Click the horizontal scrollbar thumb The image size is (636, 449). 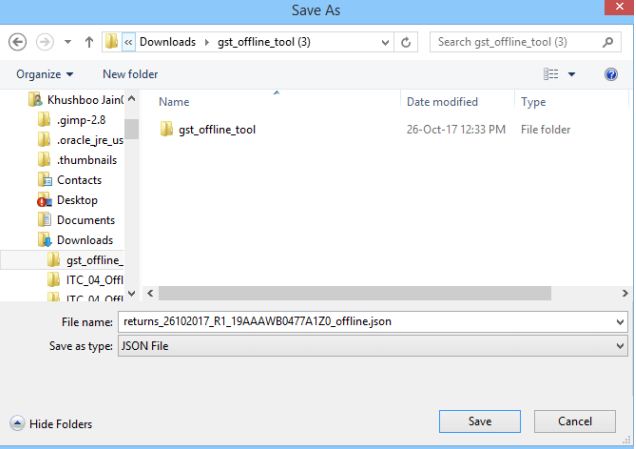[x=355, y=293]
